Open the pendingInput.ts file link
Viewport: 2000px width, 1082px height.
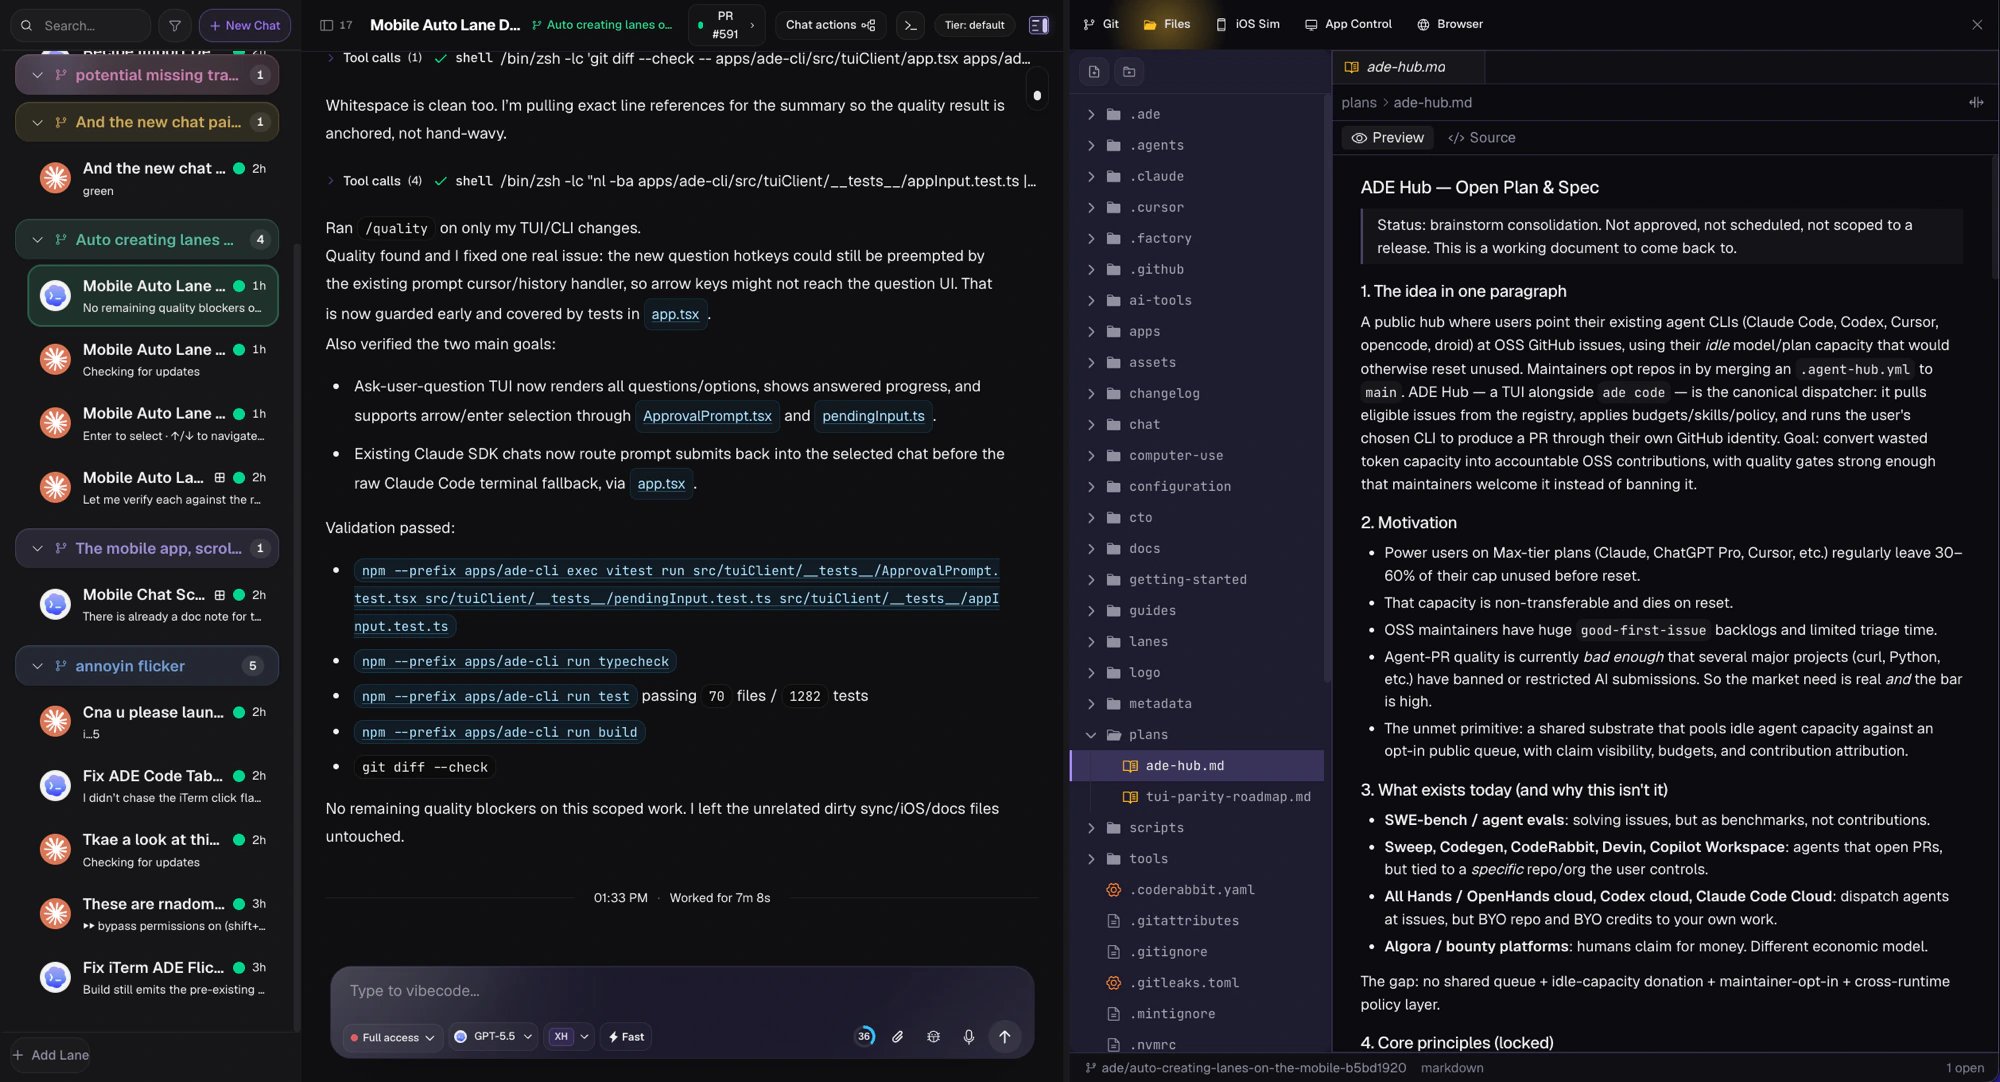[873, 416]
